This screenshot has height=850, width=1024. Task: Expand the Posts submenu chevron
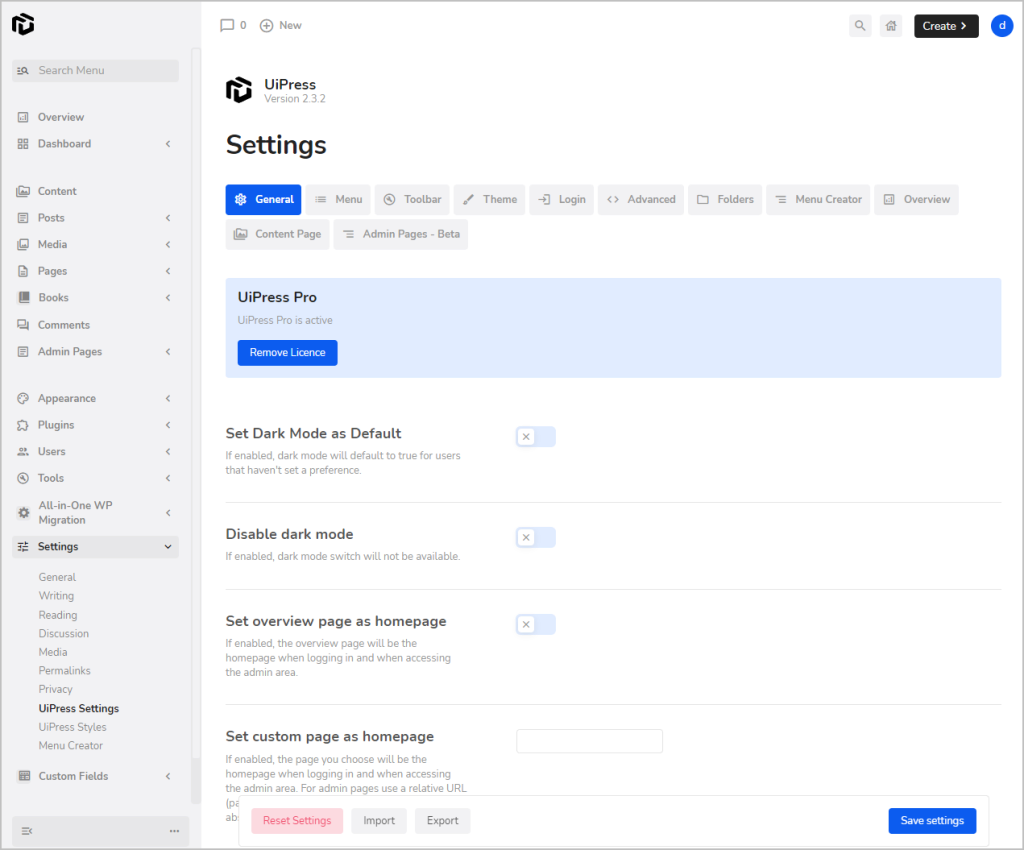pos(168,218)
